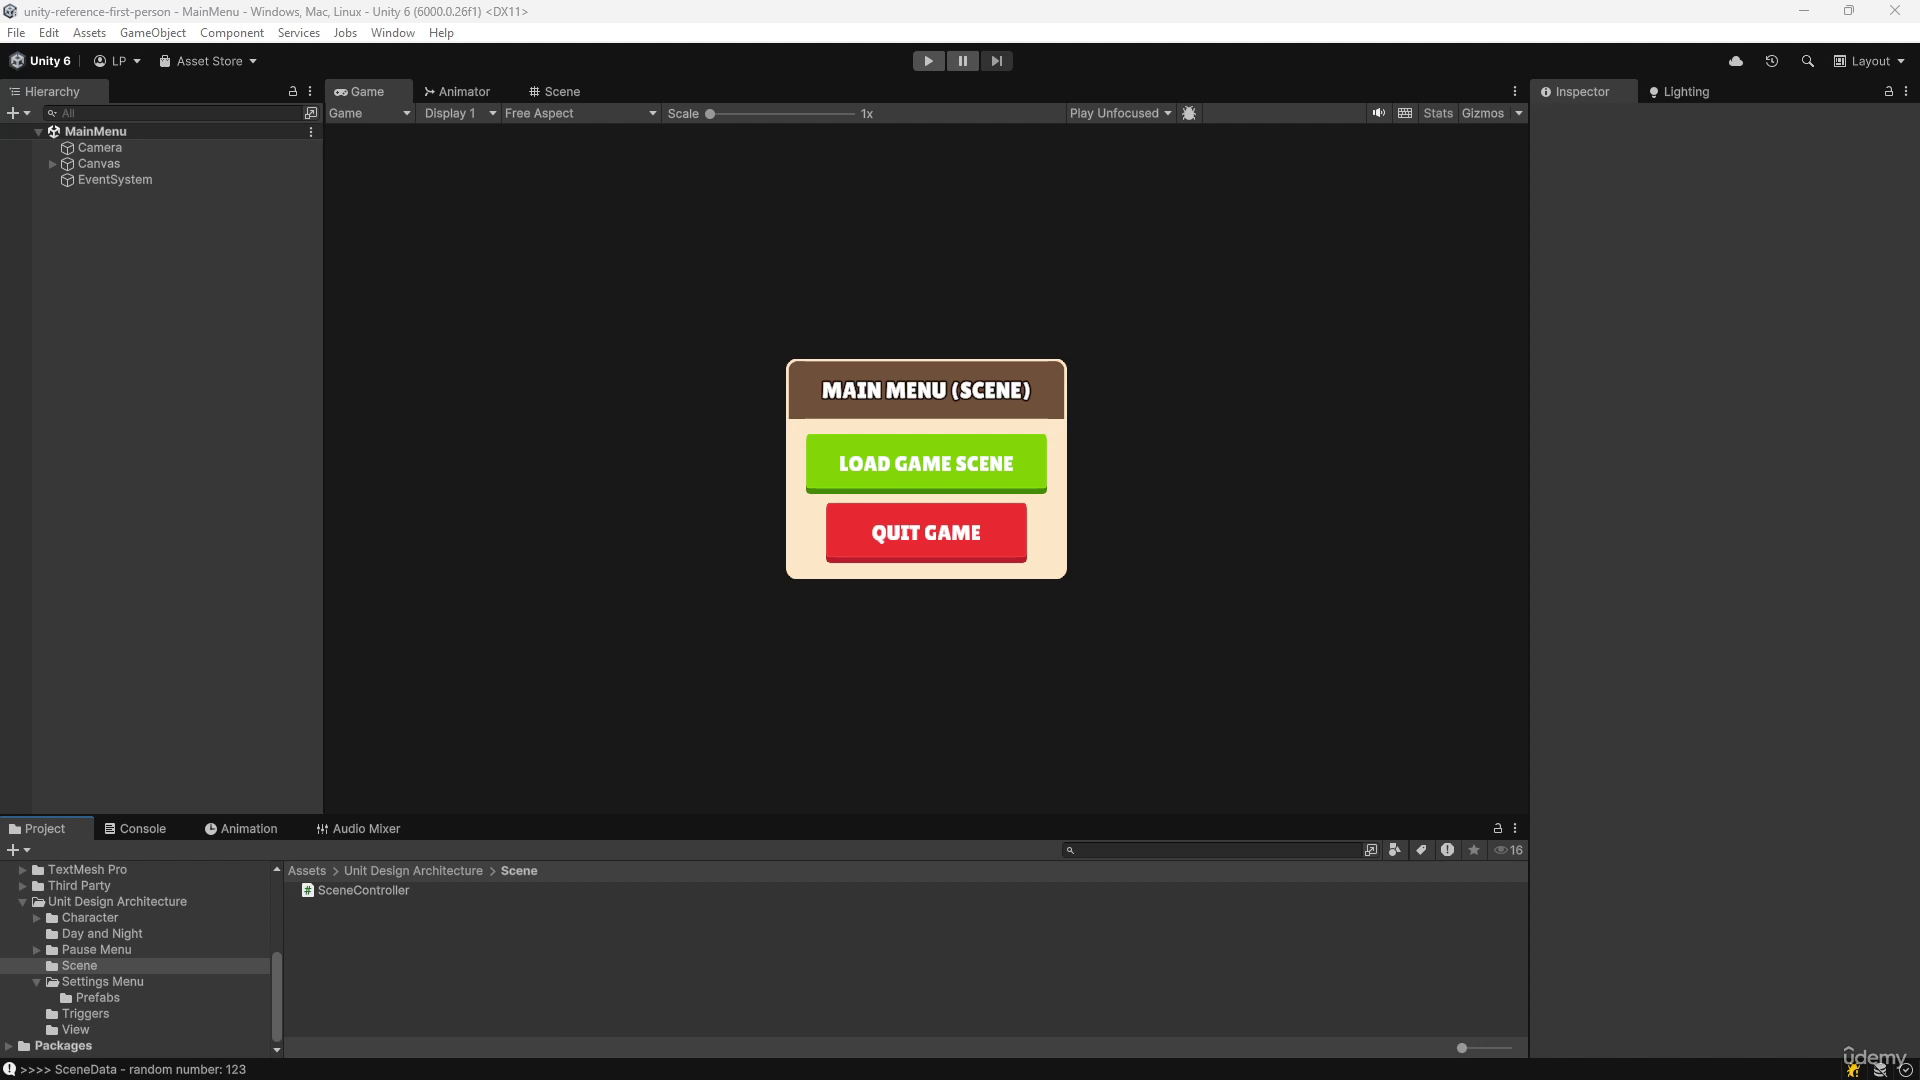The width and height of the screenshot is (1920, 1080).
Task: Start Play mode with the Play button
Action: click(x=928, y=61)
